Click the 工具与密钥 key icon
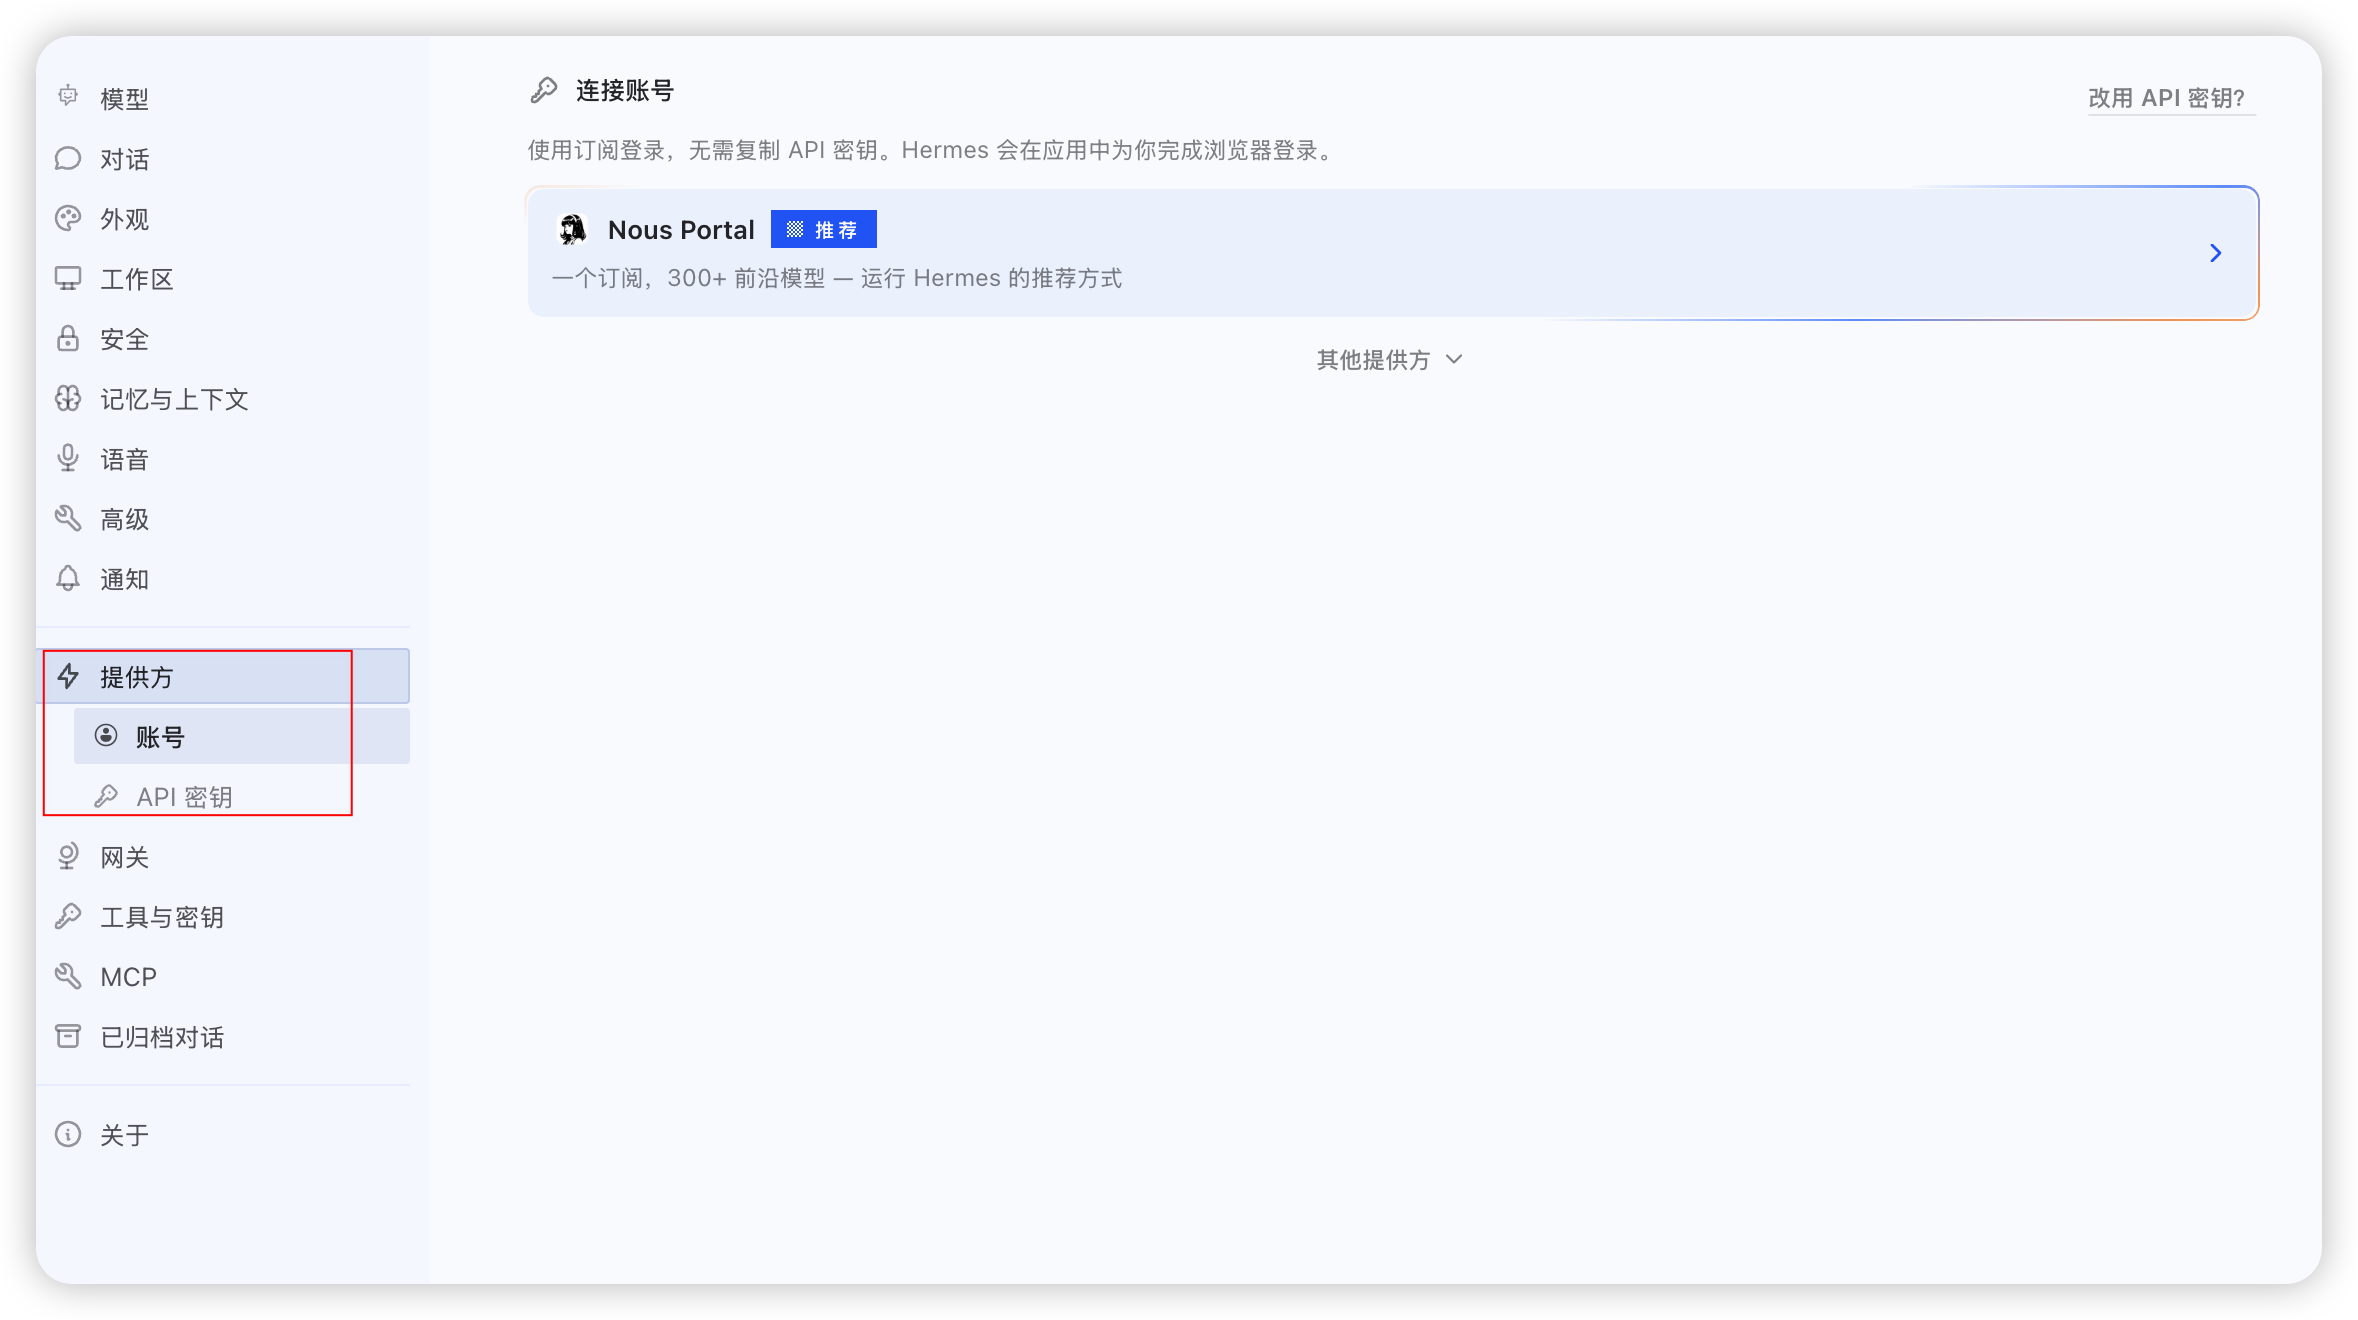The image size is (2358, 1320). [x=68, y=916]
